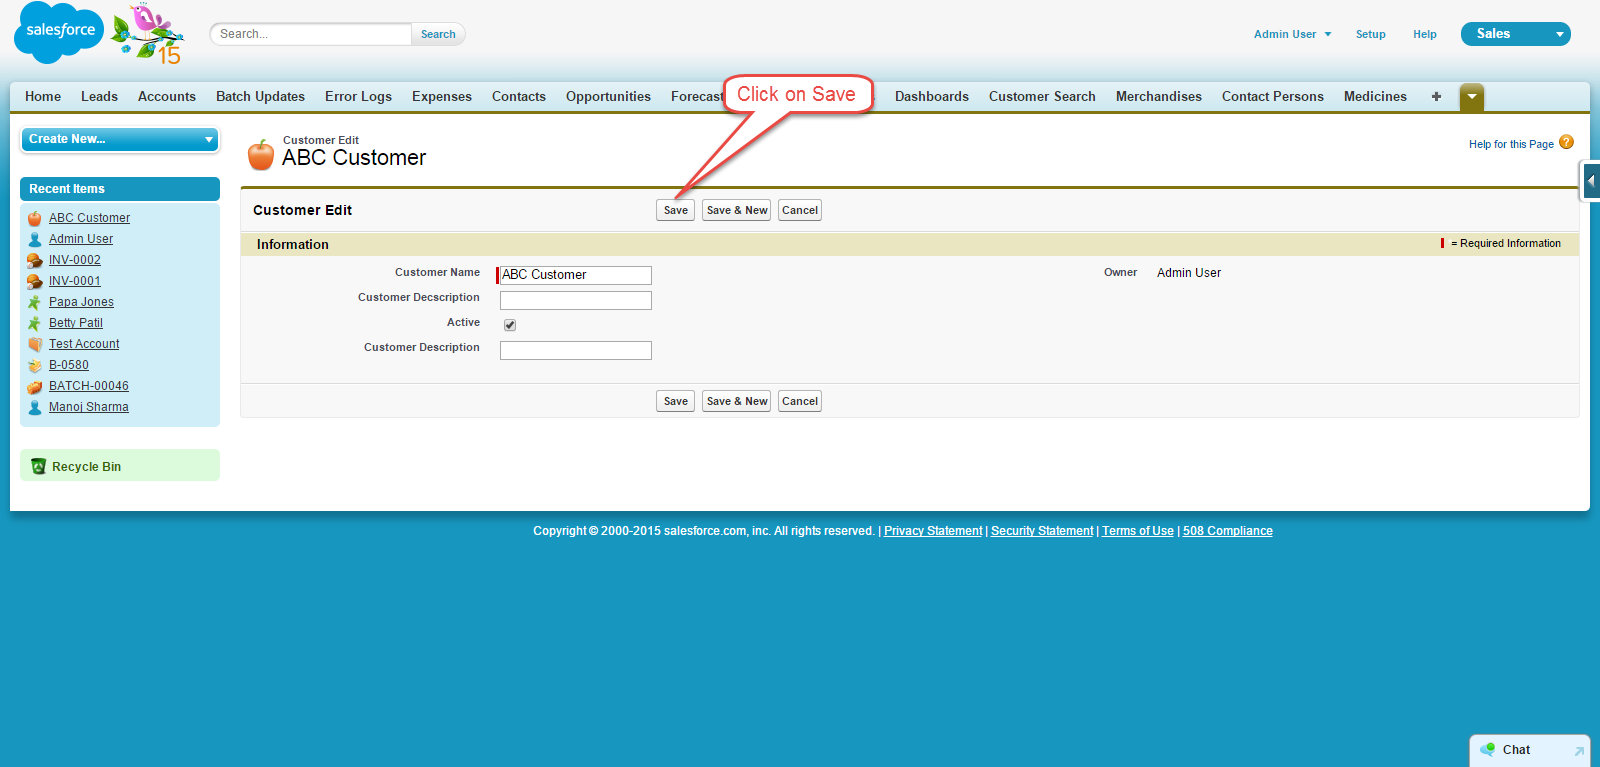Click the Customer Name input field
The width and height of the screenshot is (1600, 767).
[x=575, y=275]
